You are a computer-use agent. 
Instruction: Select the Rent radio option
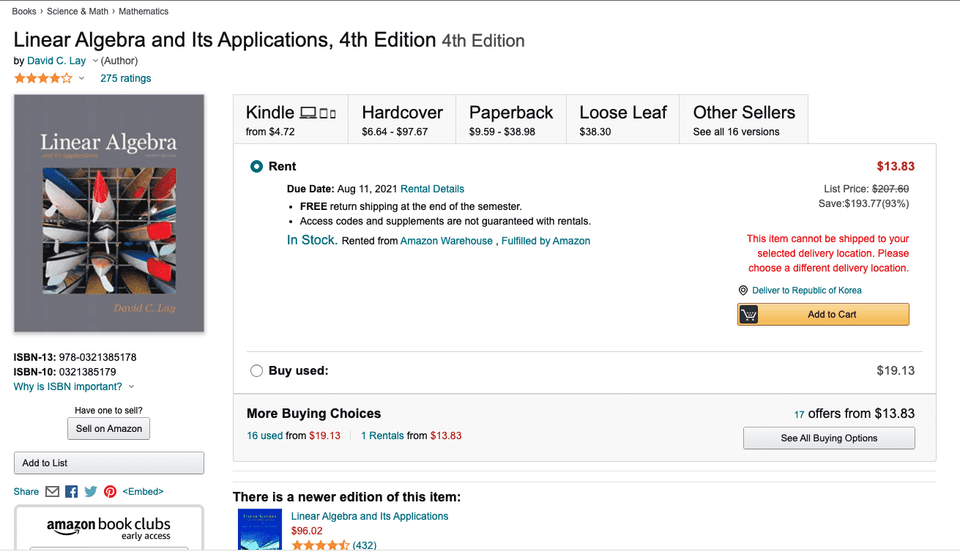(x=257, y=167)
